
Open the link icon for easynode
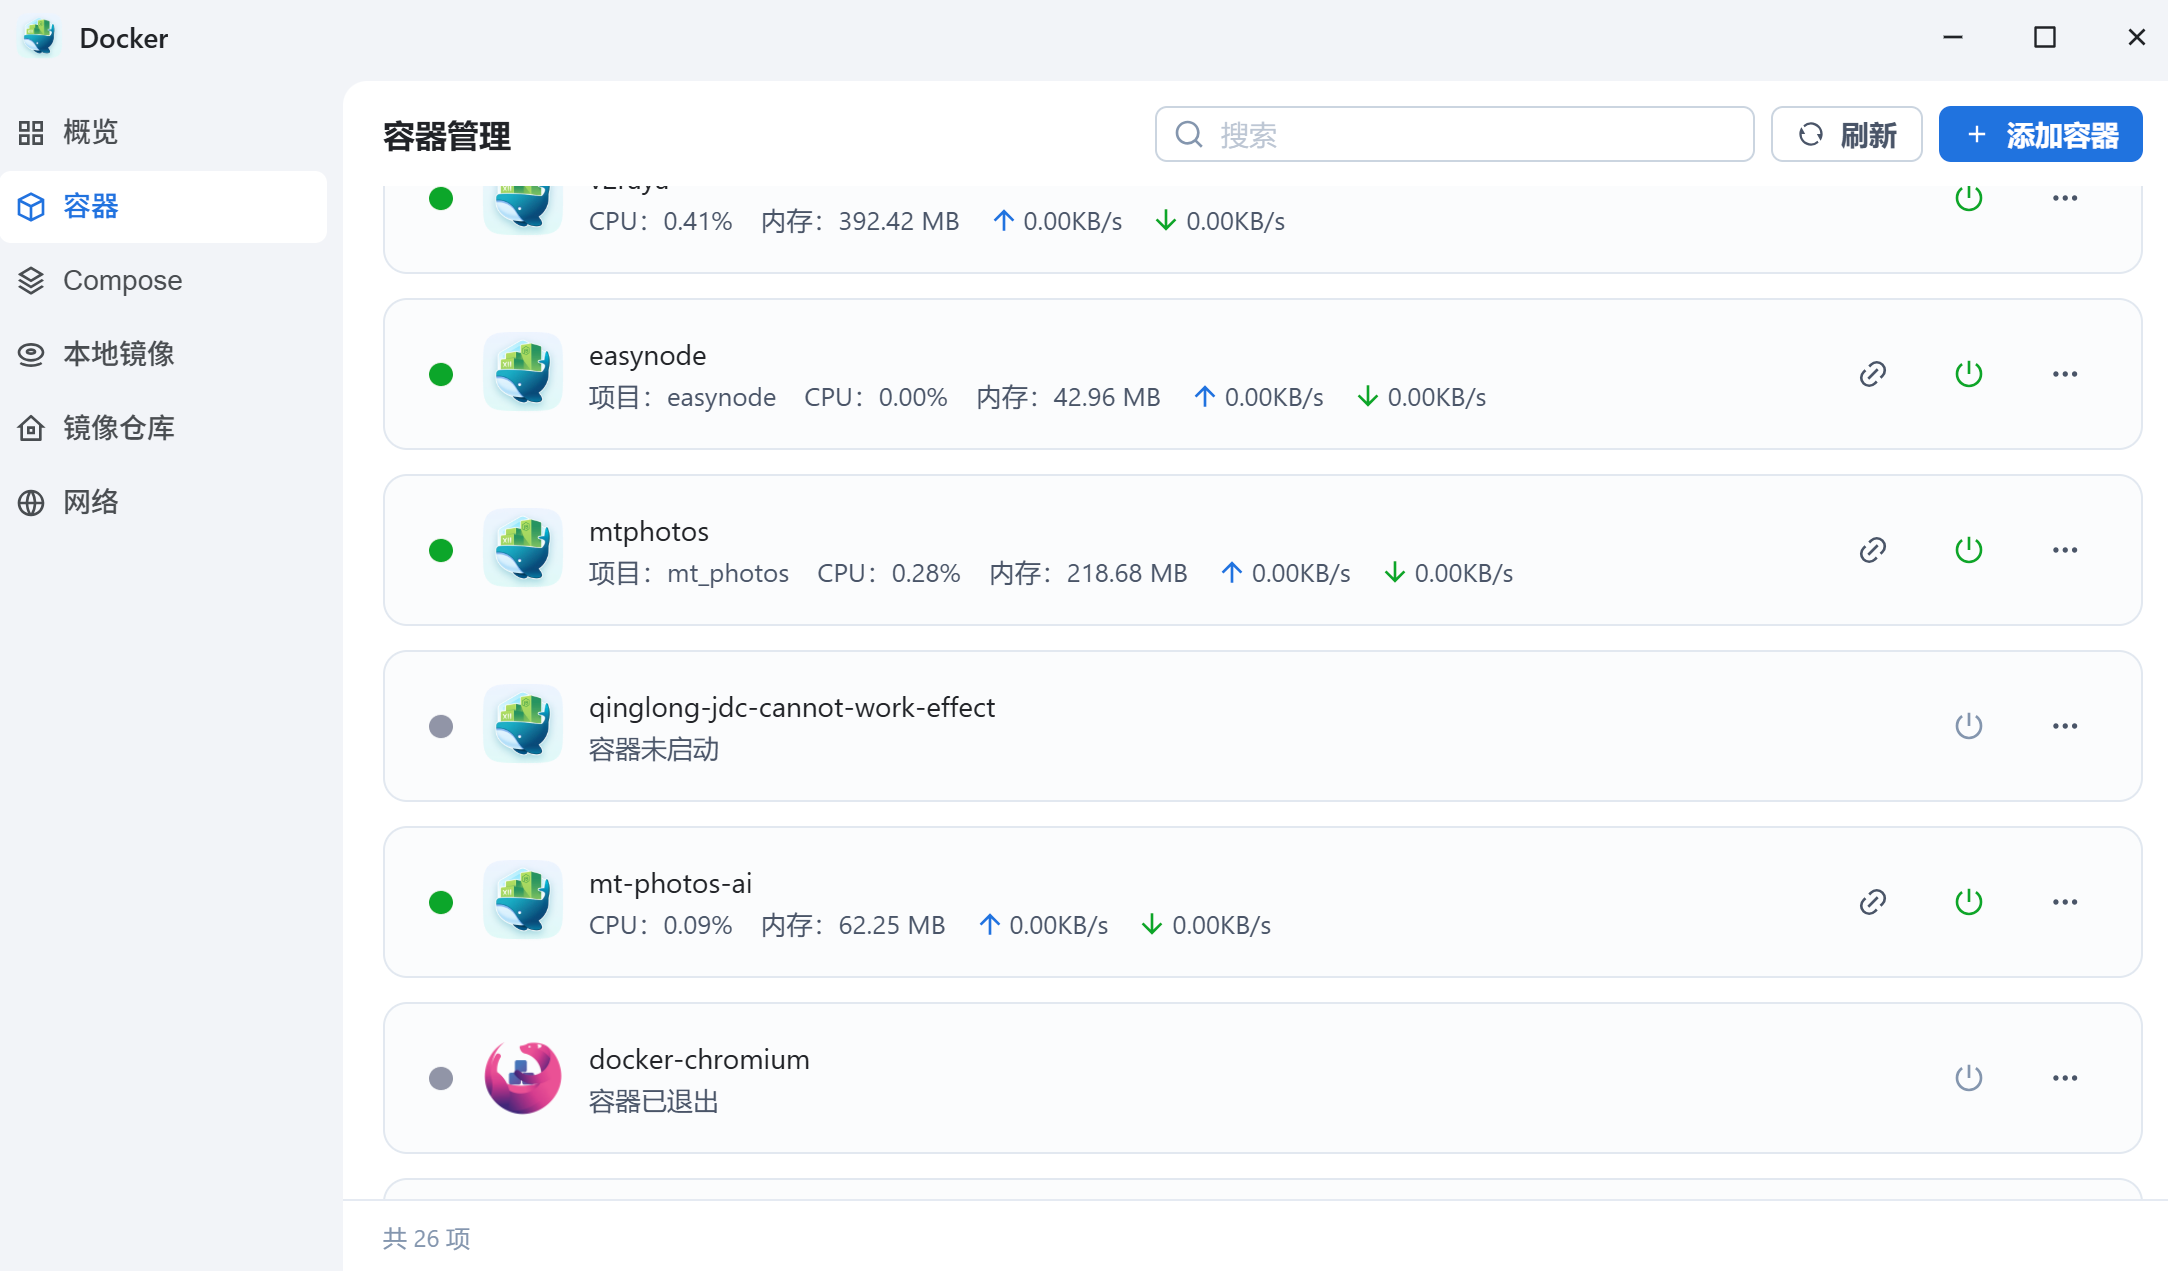[1873, 374]
